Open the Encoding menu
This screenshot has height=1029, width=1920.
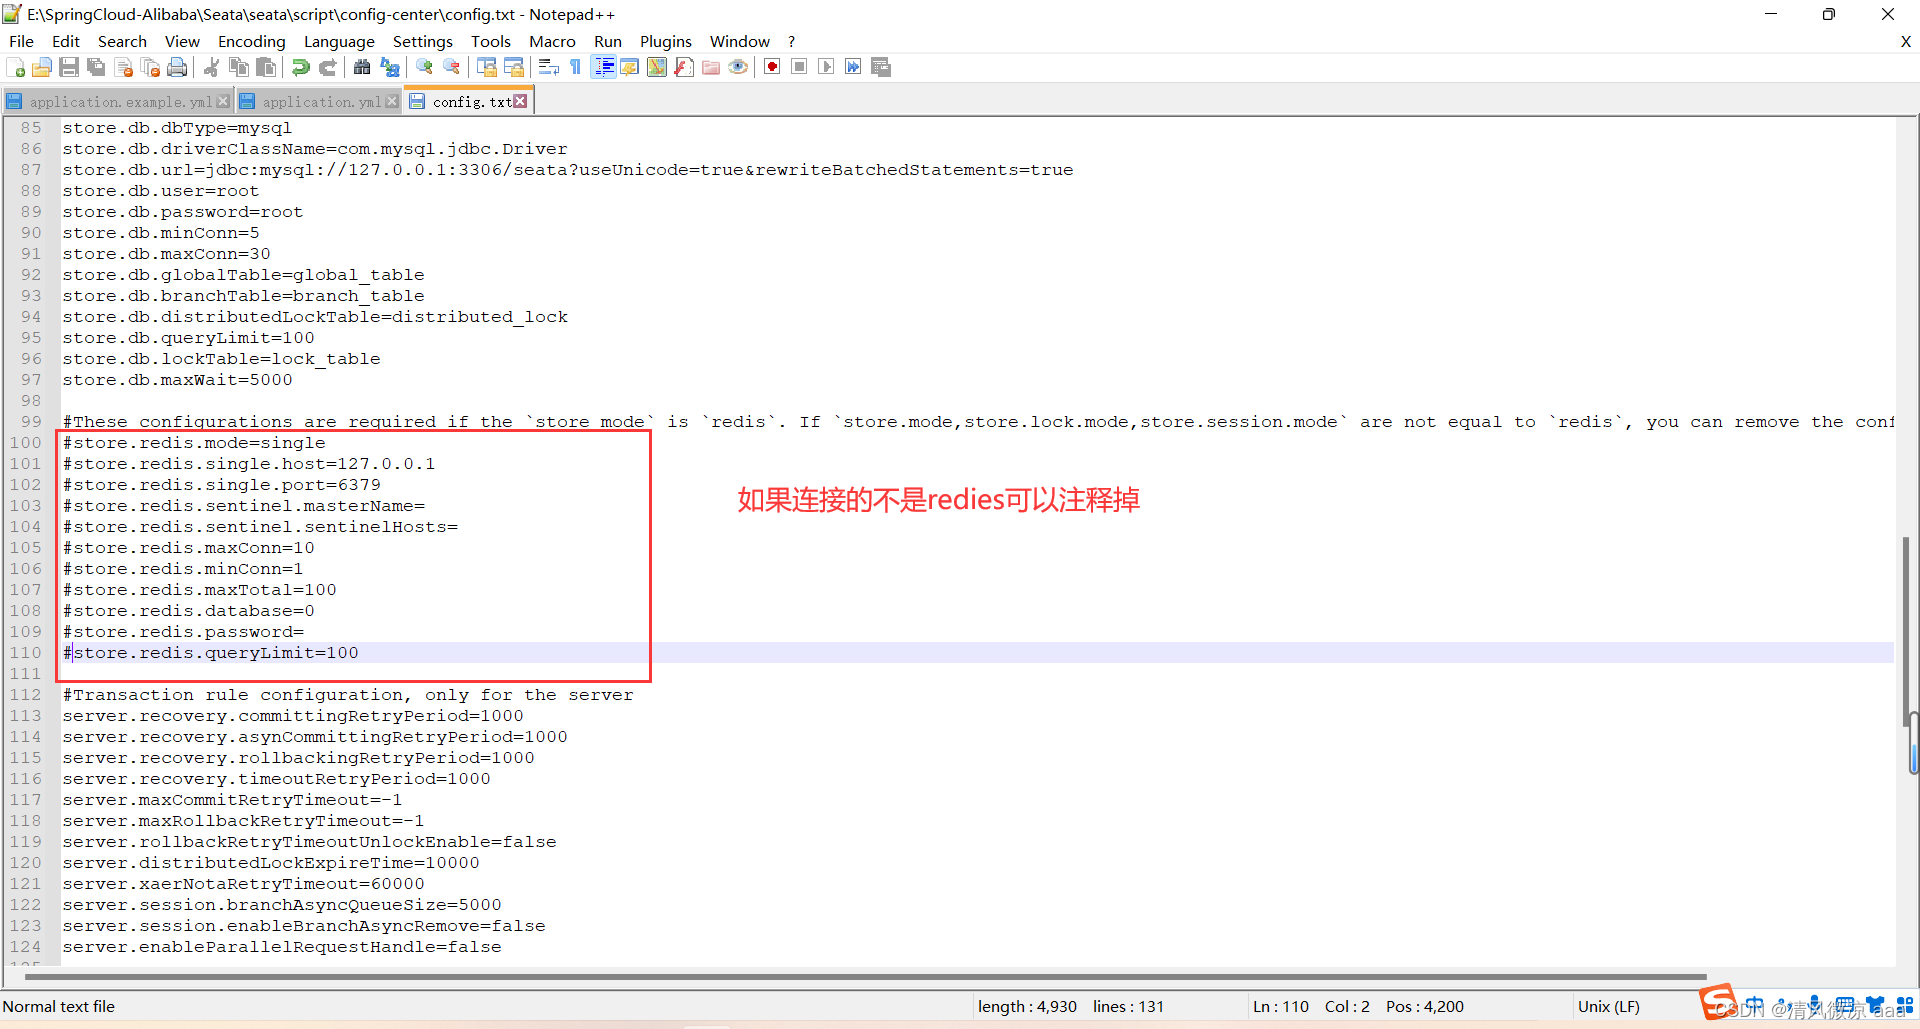(252, 41)
